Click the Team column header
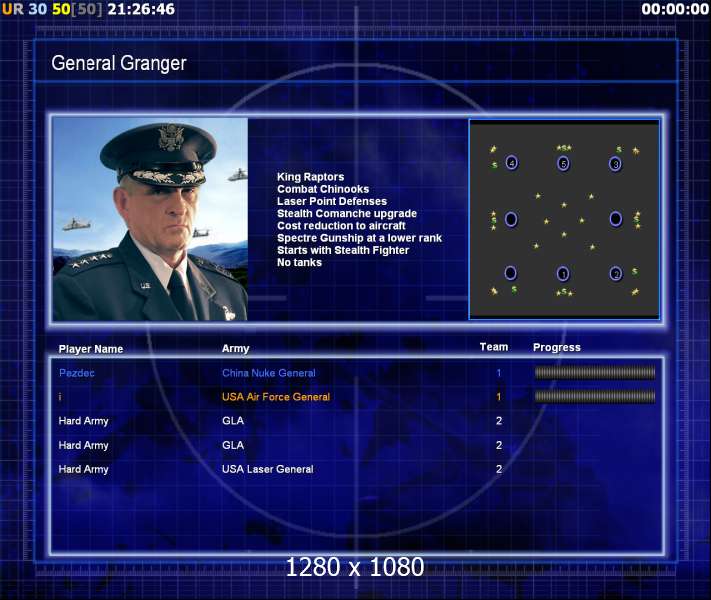This screenshot has height=600, width=711. click(x=494, y=347)
